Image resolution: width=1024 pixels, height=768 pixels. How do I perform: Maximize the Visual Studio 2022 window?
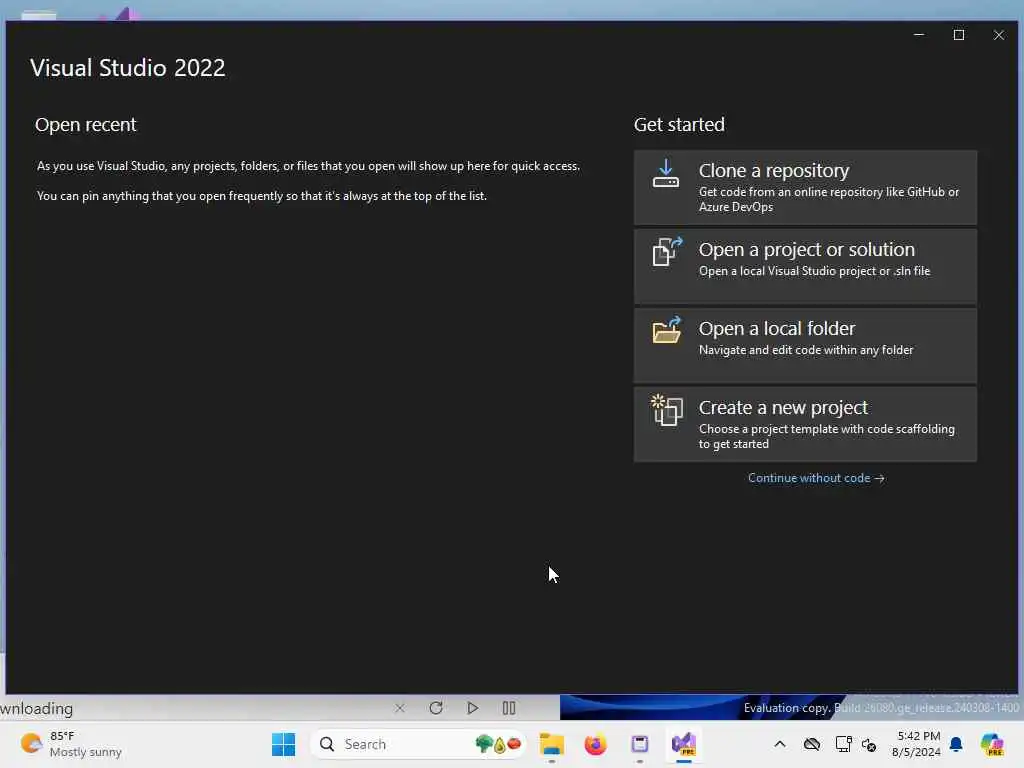[959, 35]
